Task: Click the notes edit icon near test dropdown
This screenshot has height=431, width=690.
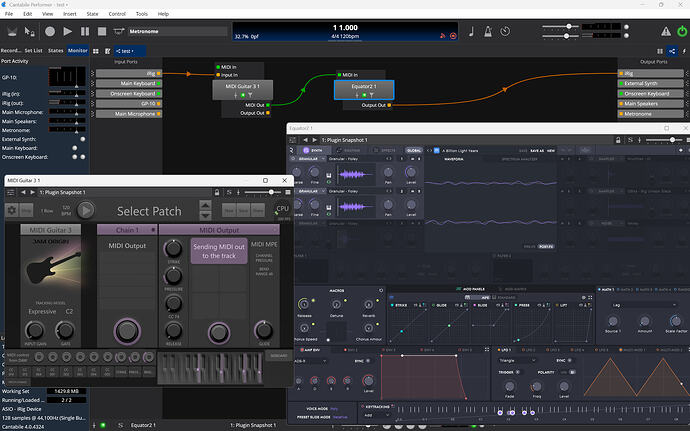Action: click(x=107, y=51)
